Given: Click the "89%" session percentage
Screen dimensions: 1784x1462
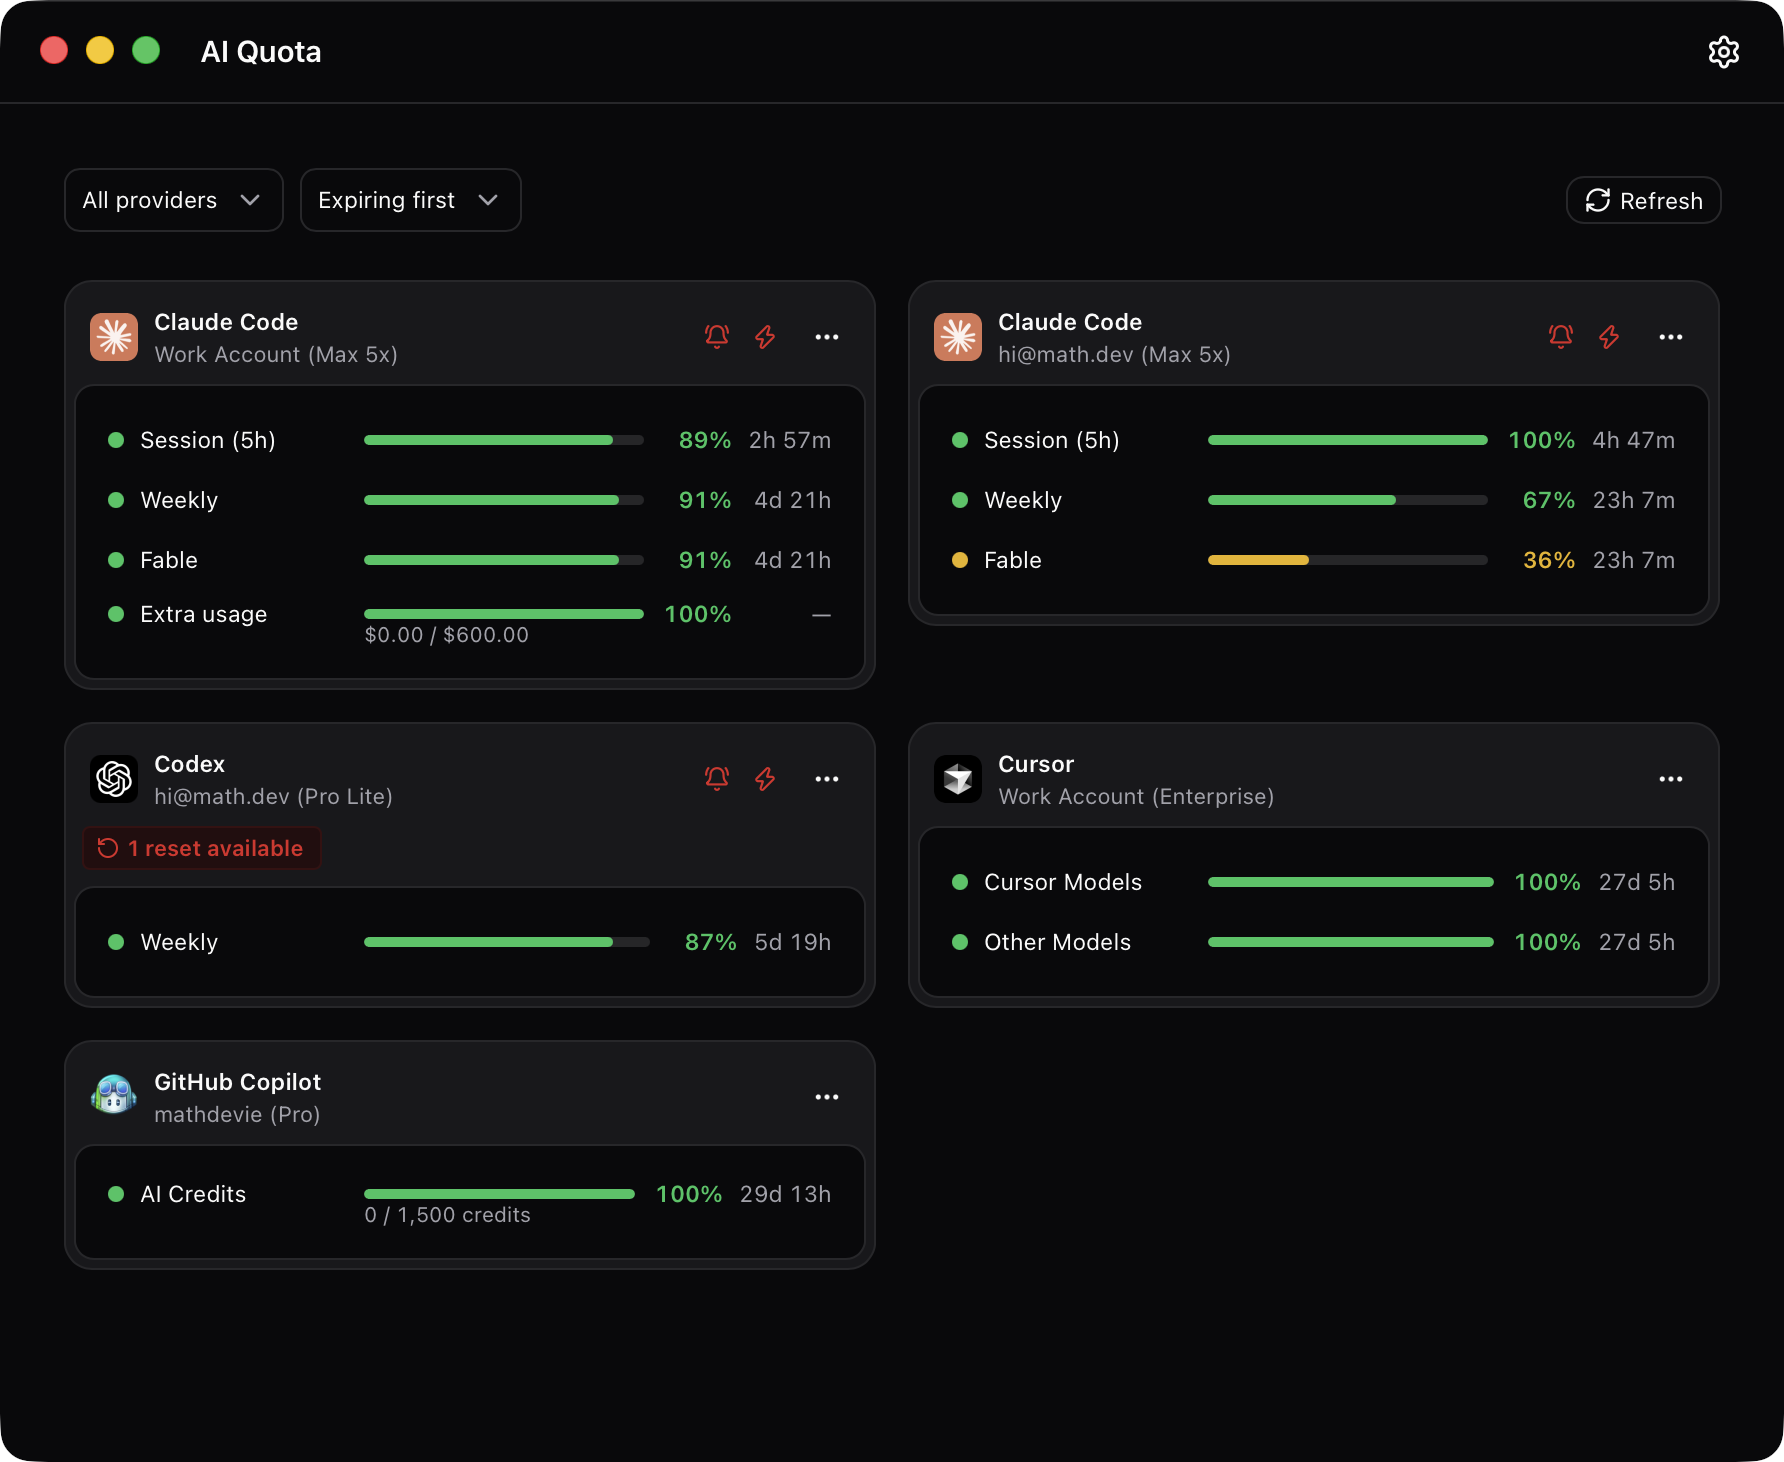Looking at the screenshot, I should 705,440.
